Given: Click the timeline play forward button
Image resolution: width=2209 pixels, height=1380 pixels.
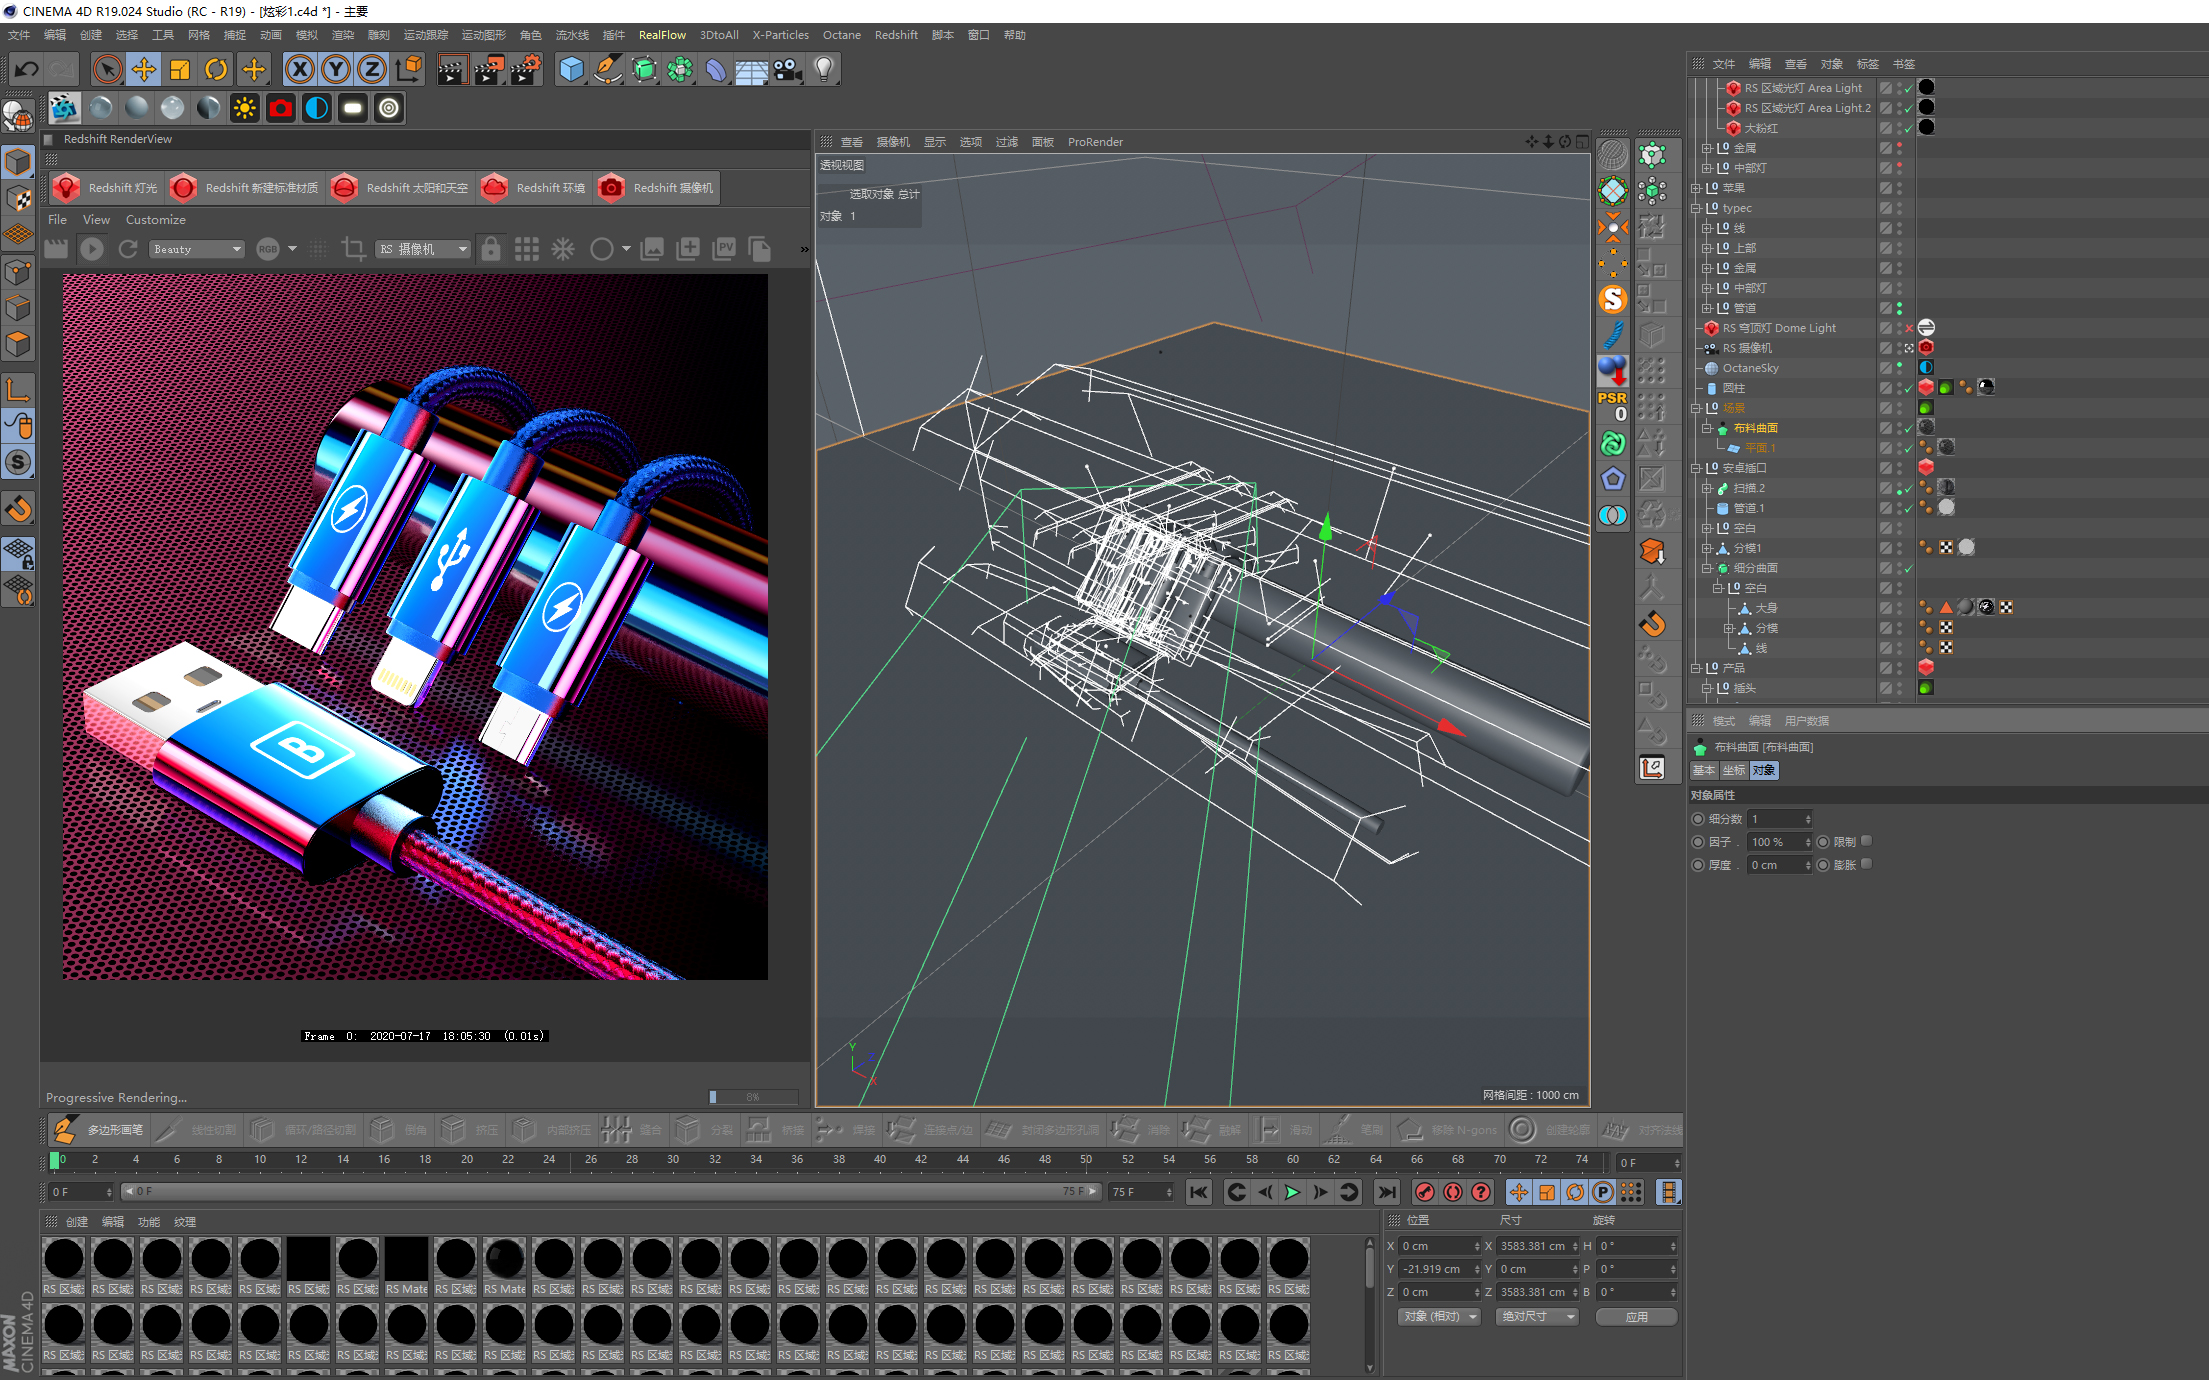Looking at the screenshot, I should click(1292, 1192).
